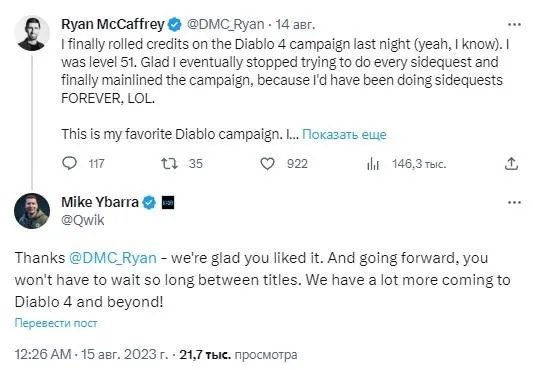Retweet Ryan McCaffrey's post
Viewport: 533px width, 370px height.
pos(169,164)
